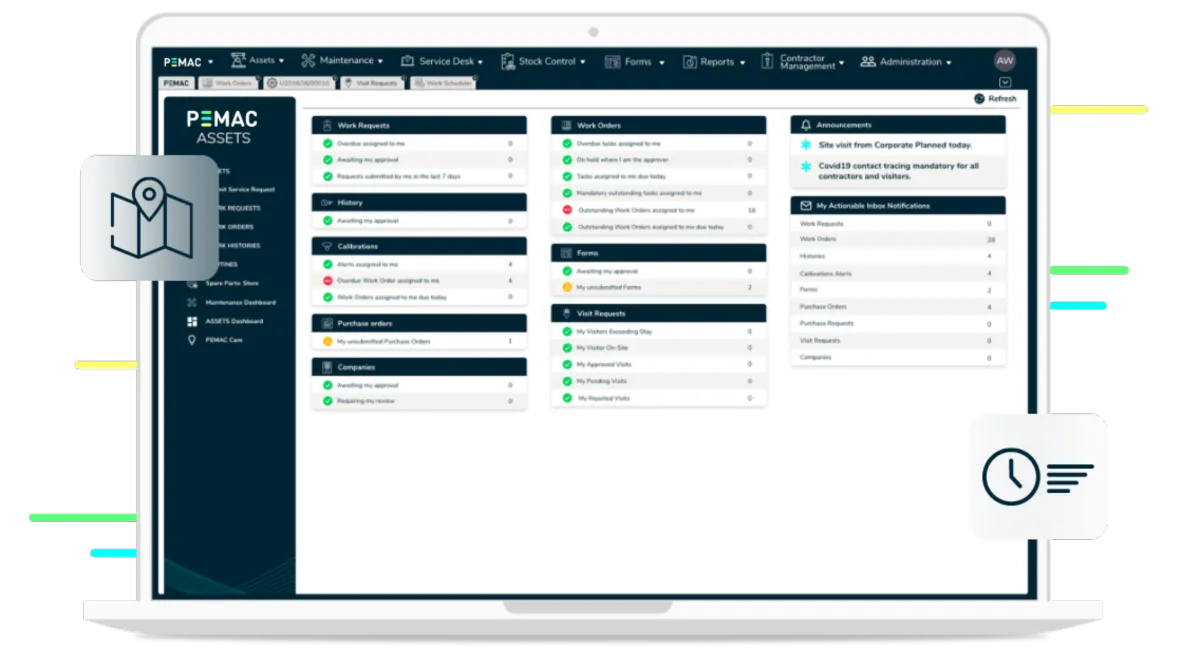Click the Announcements bell icon

[x=805, y=125]
